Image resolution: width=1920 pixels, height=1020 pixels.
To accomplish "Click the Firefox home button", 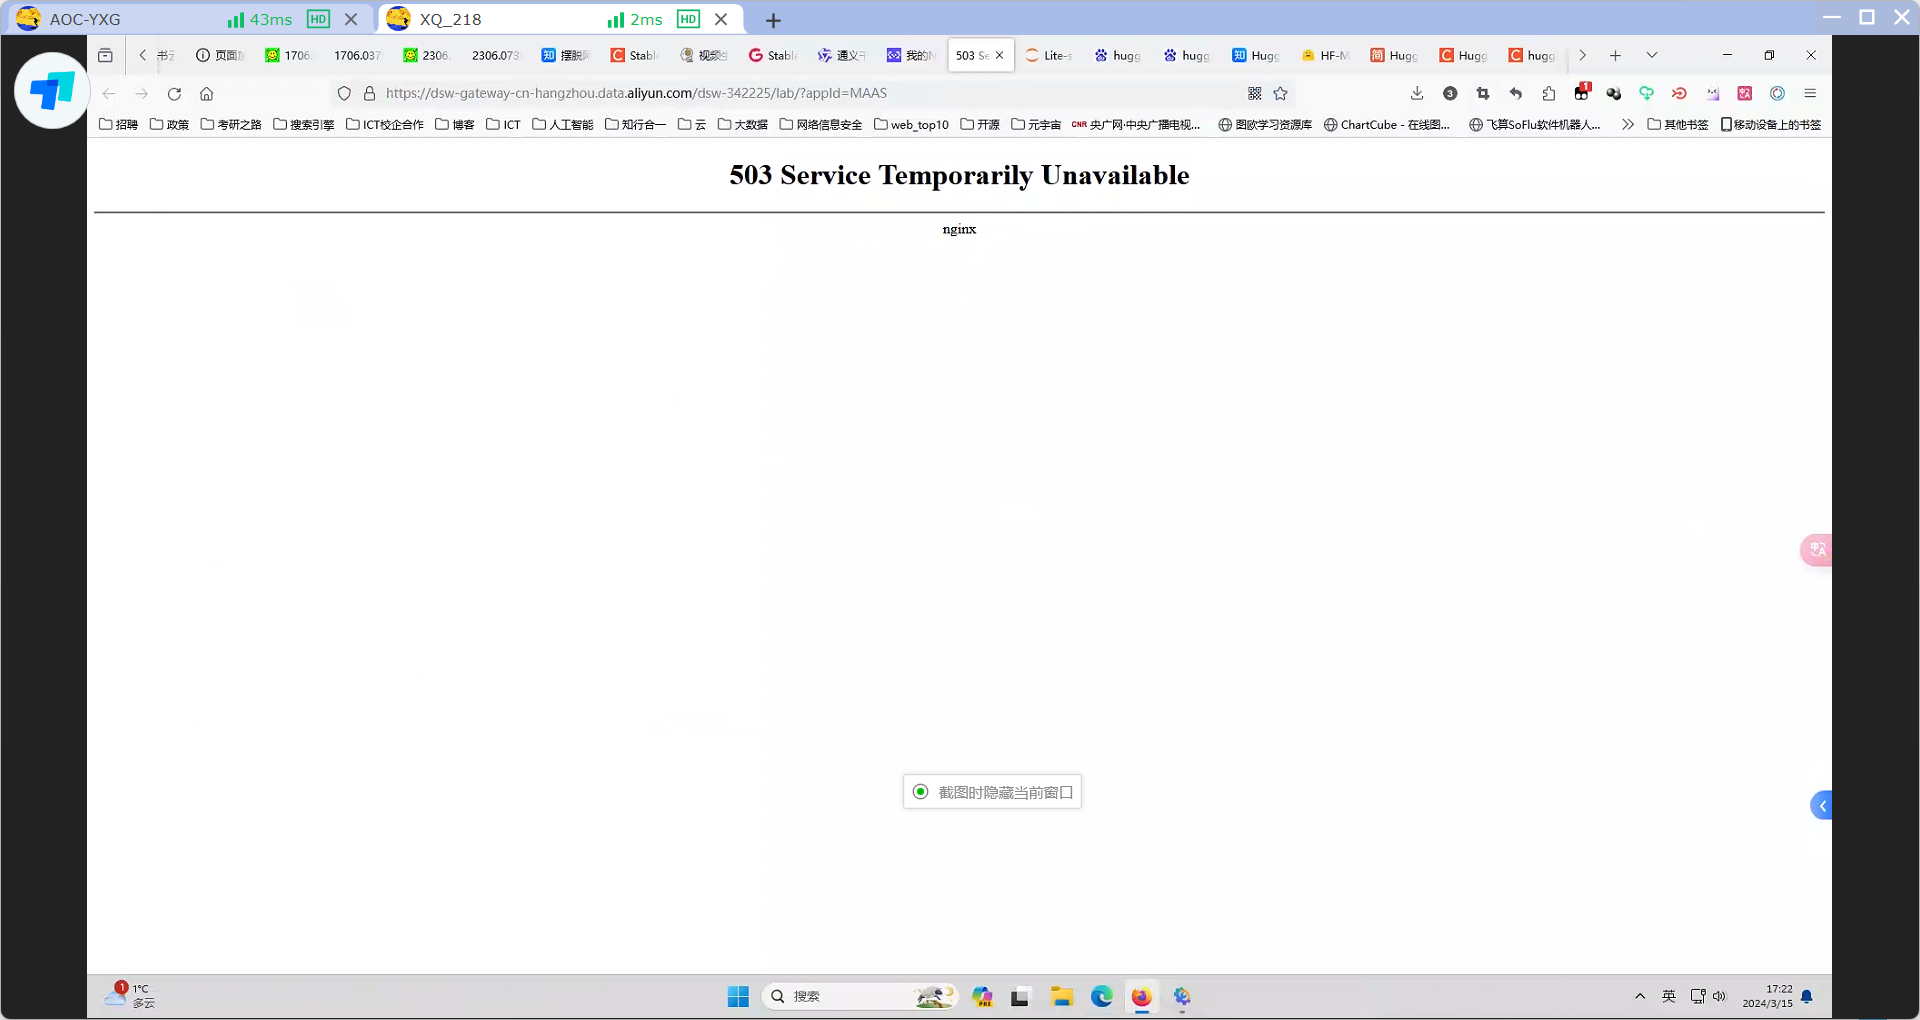I will [x=206, y=93].
